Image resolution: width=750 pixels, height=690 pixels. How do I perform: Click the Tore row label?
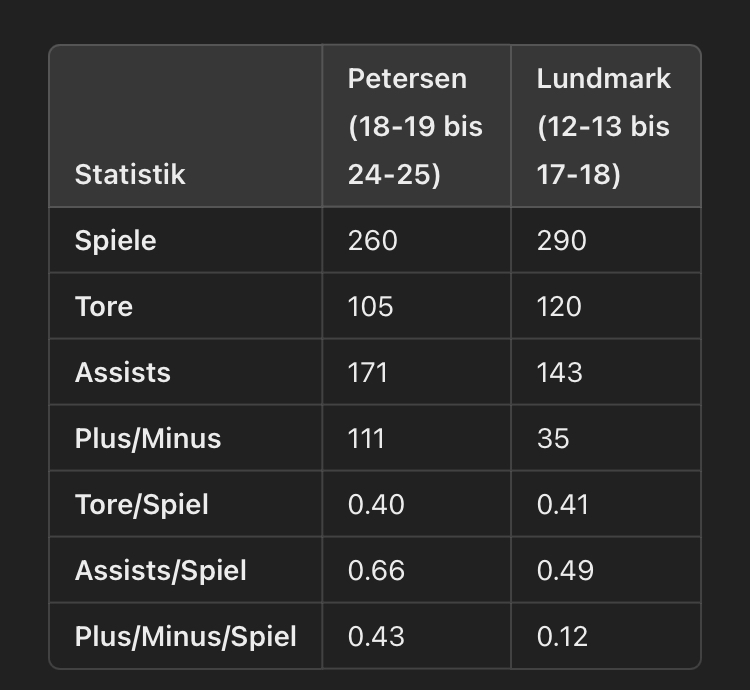pos(103,307)
